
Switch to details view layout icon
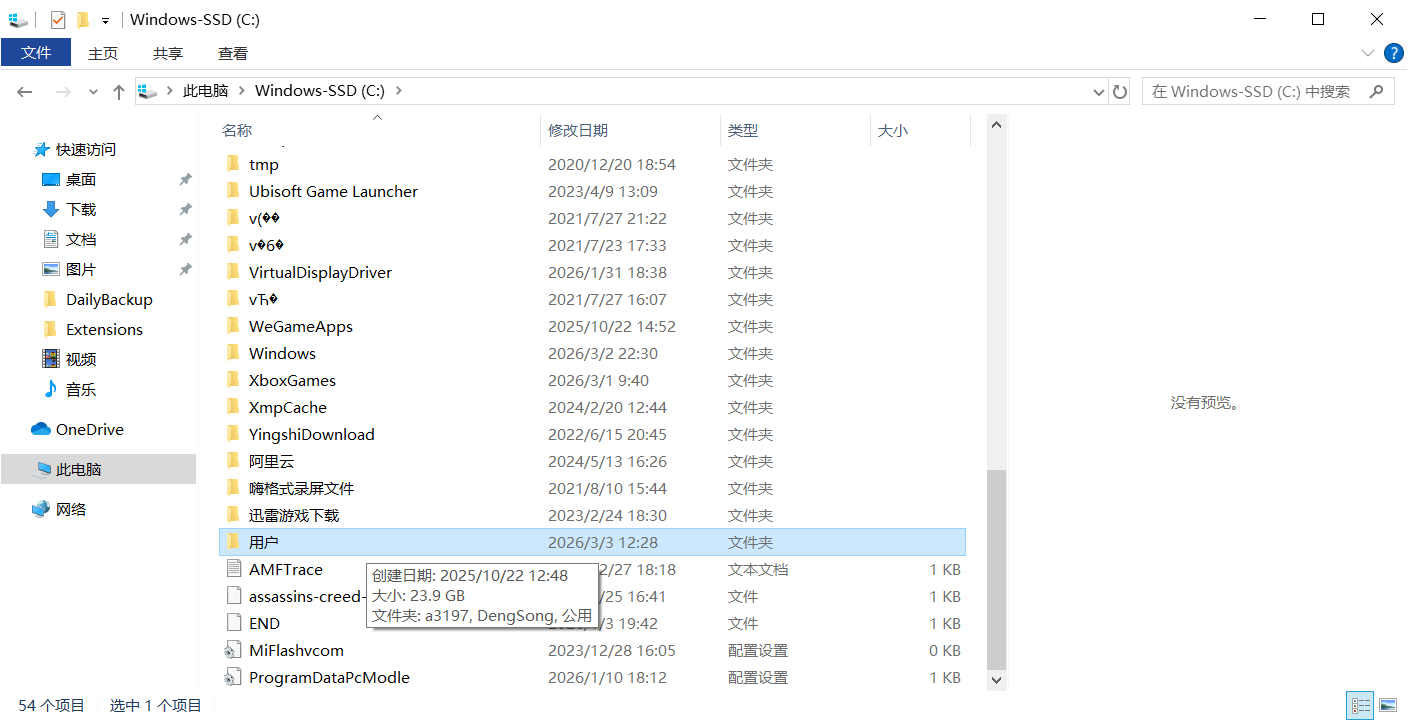(x=1359, y=706)
